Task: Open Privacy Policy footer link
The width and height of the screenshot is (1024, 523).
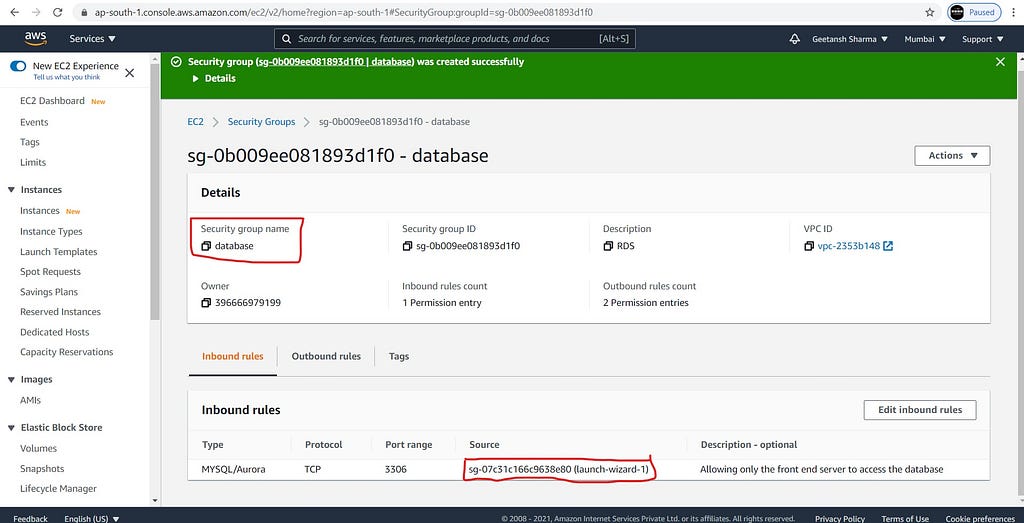Action: 840,518
